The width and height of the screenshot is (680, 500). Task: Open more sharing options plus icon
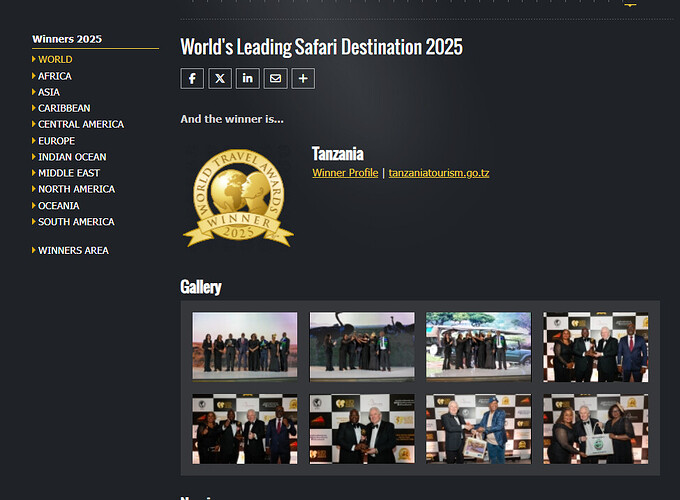(x=303, y=78)
